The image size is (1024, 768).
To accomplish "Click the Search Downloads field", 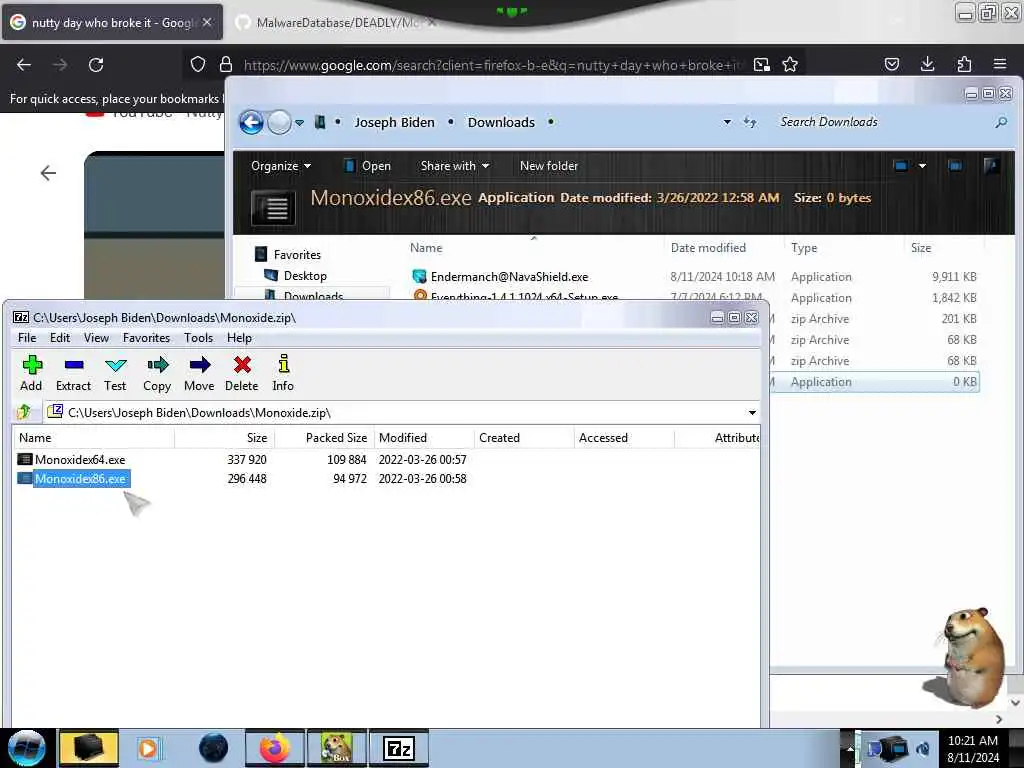I will 882,122.
